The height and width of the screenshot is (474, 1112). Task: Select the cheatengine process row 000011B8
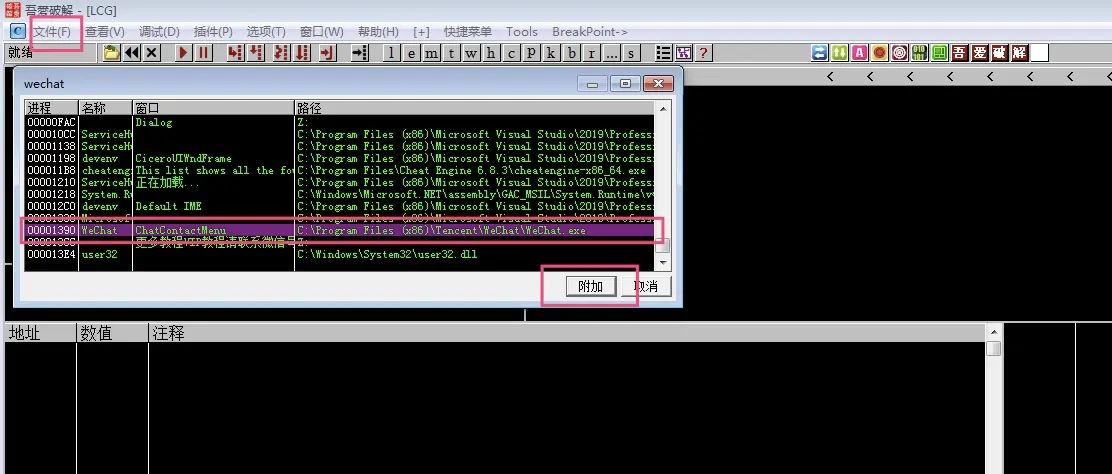pos(340,170)
